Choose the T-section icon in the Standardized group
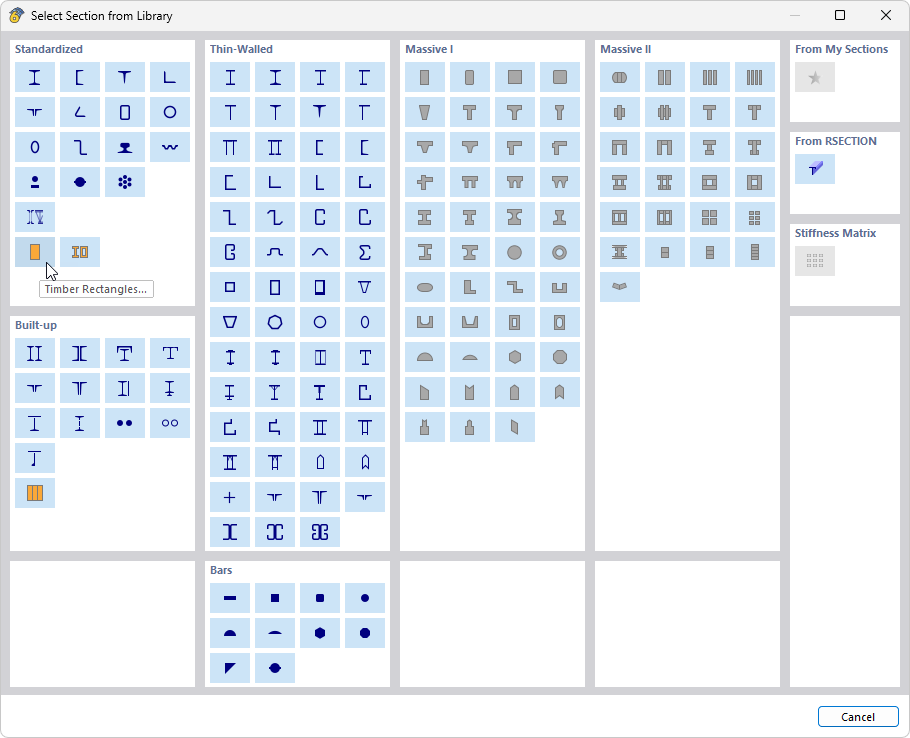 125,77
